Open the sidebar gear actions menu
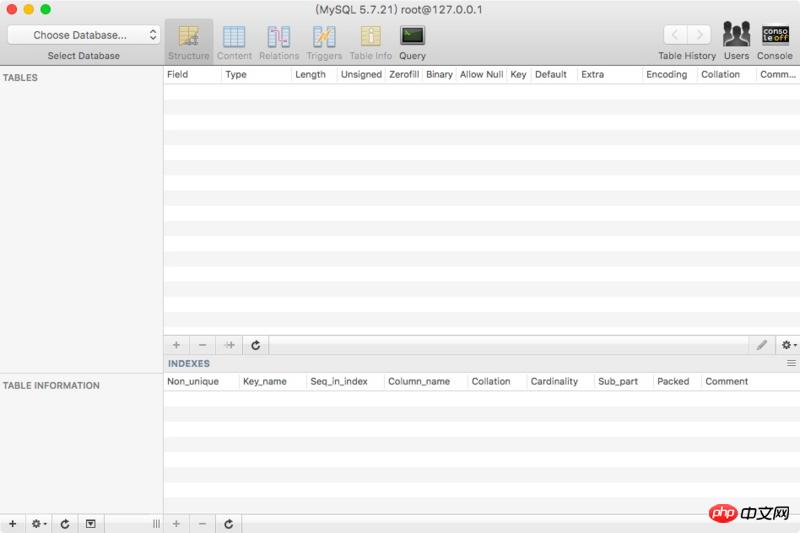 tap(39, 524)
